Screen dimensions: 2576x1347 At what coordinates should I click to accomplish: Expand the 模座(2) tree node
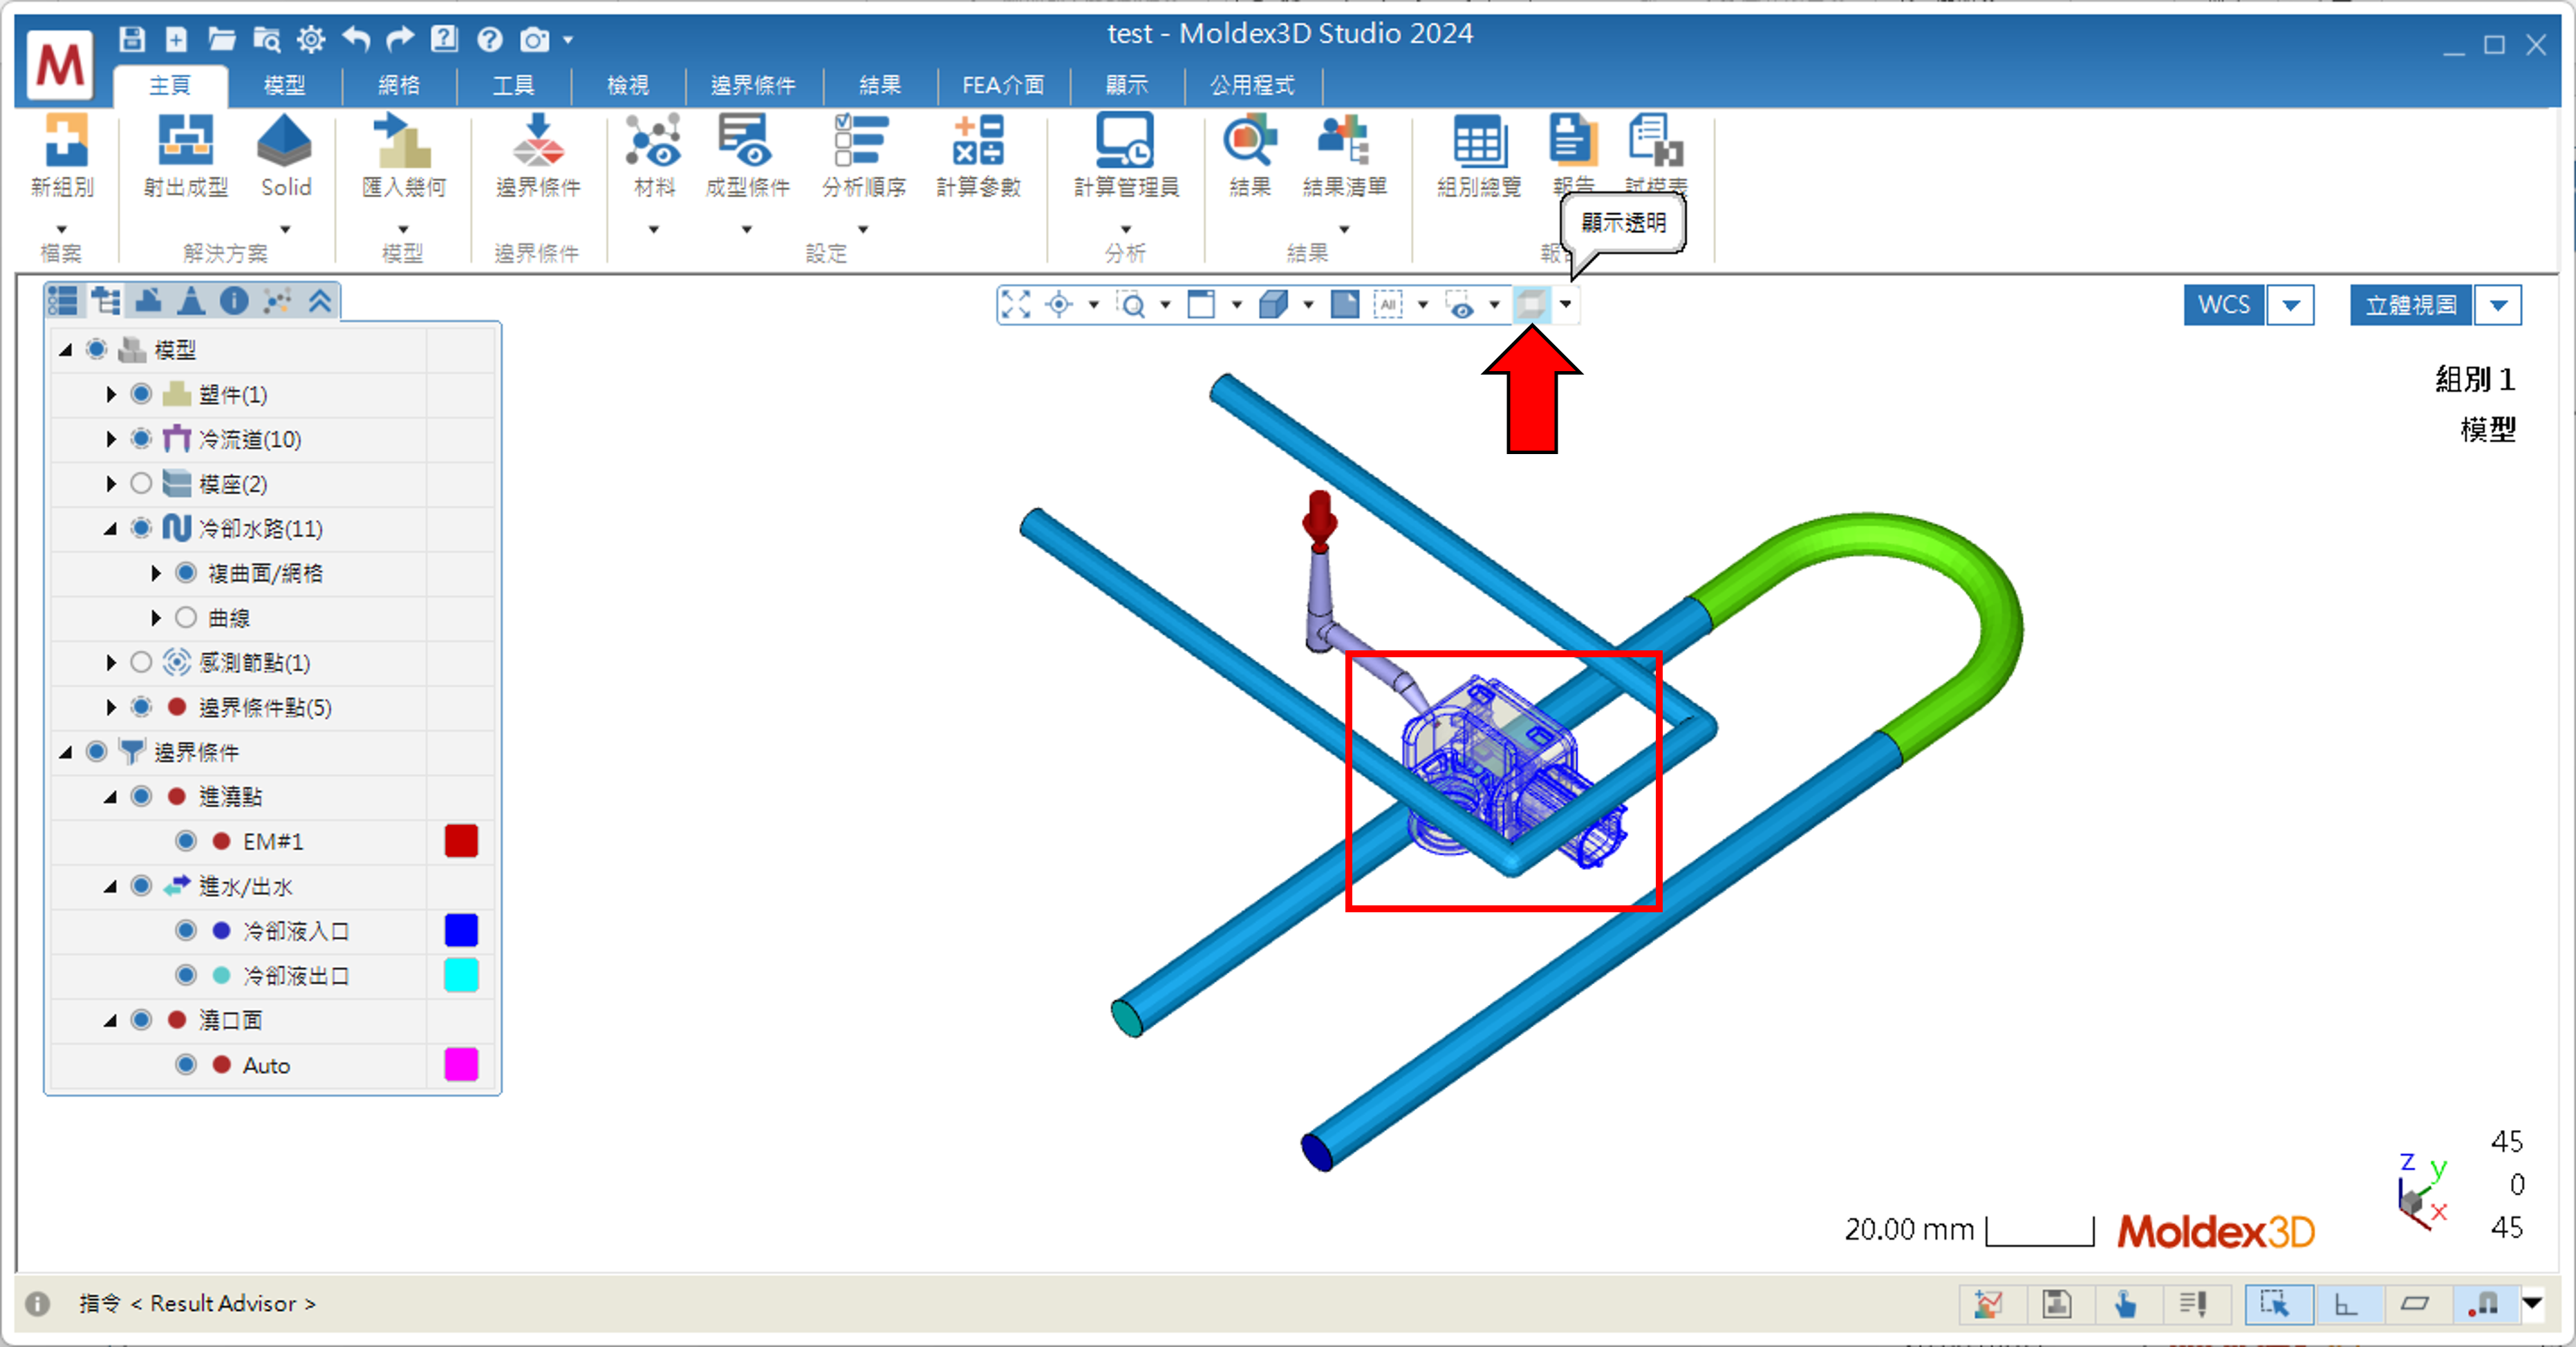tap(111, 484)
